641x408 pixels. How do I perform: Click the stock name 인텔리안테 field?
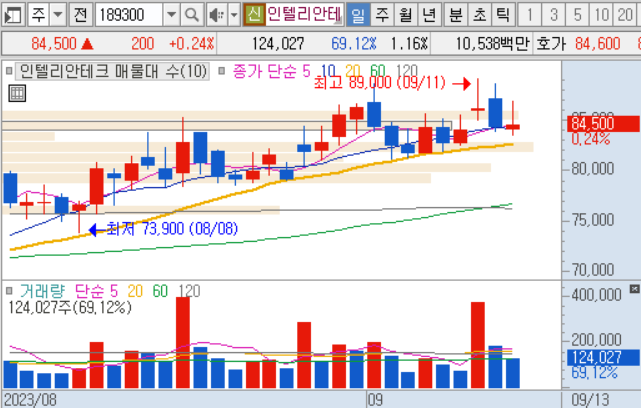304,15
